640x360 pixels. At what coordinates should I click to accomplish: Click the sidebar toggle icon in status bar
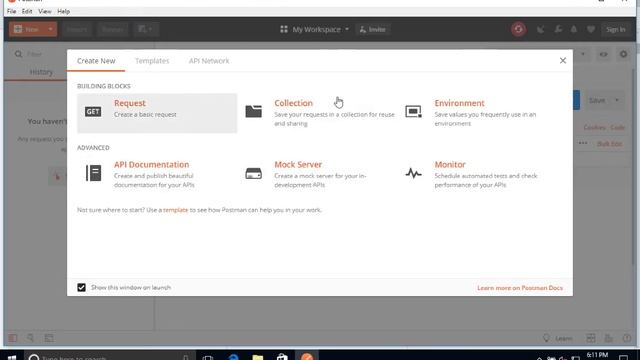point(13,338)
